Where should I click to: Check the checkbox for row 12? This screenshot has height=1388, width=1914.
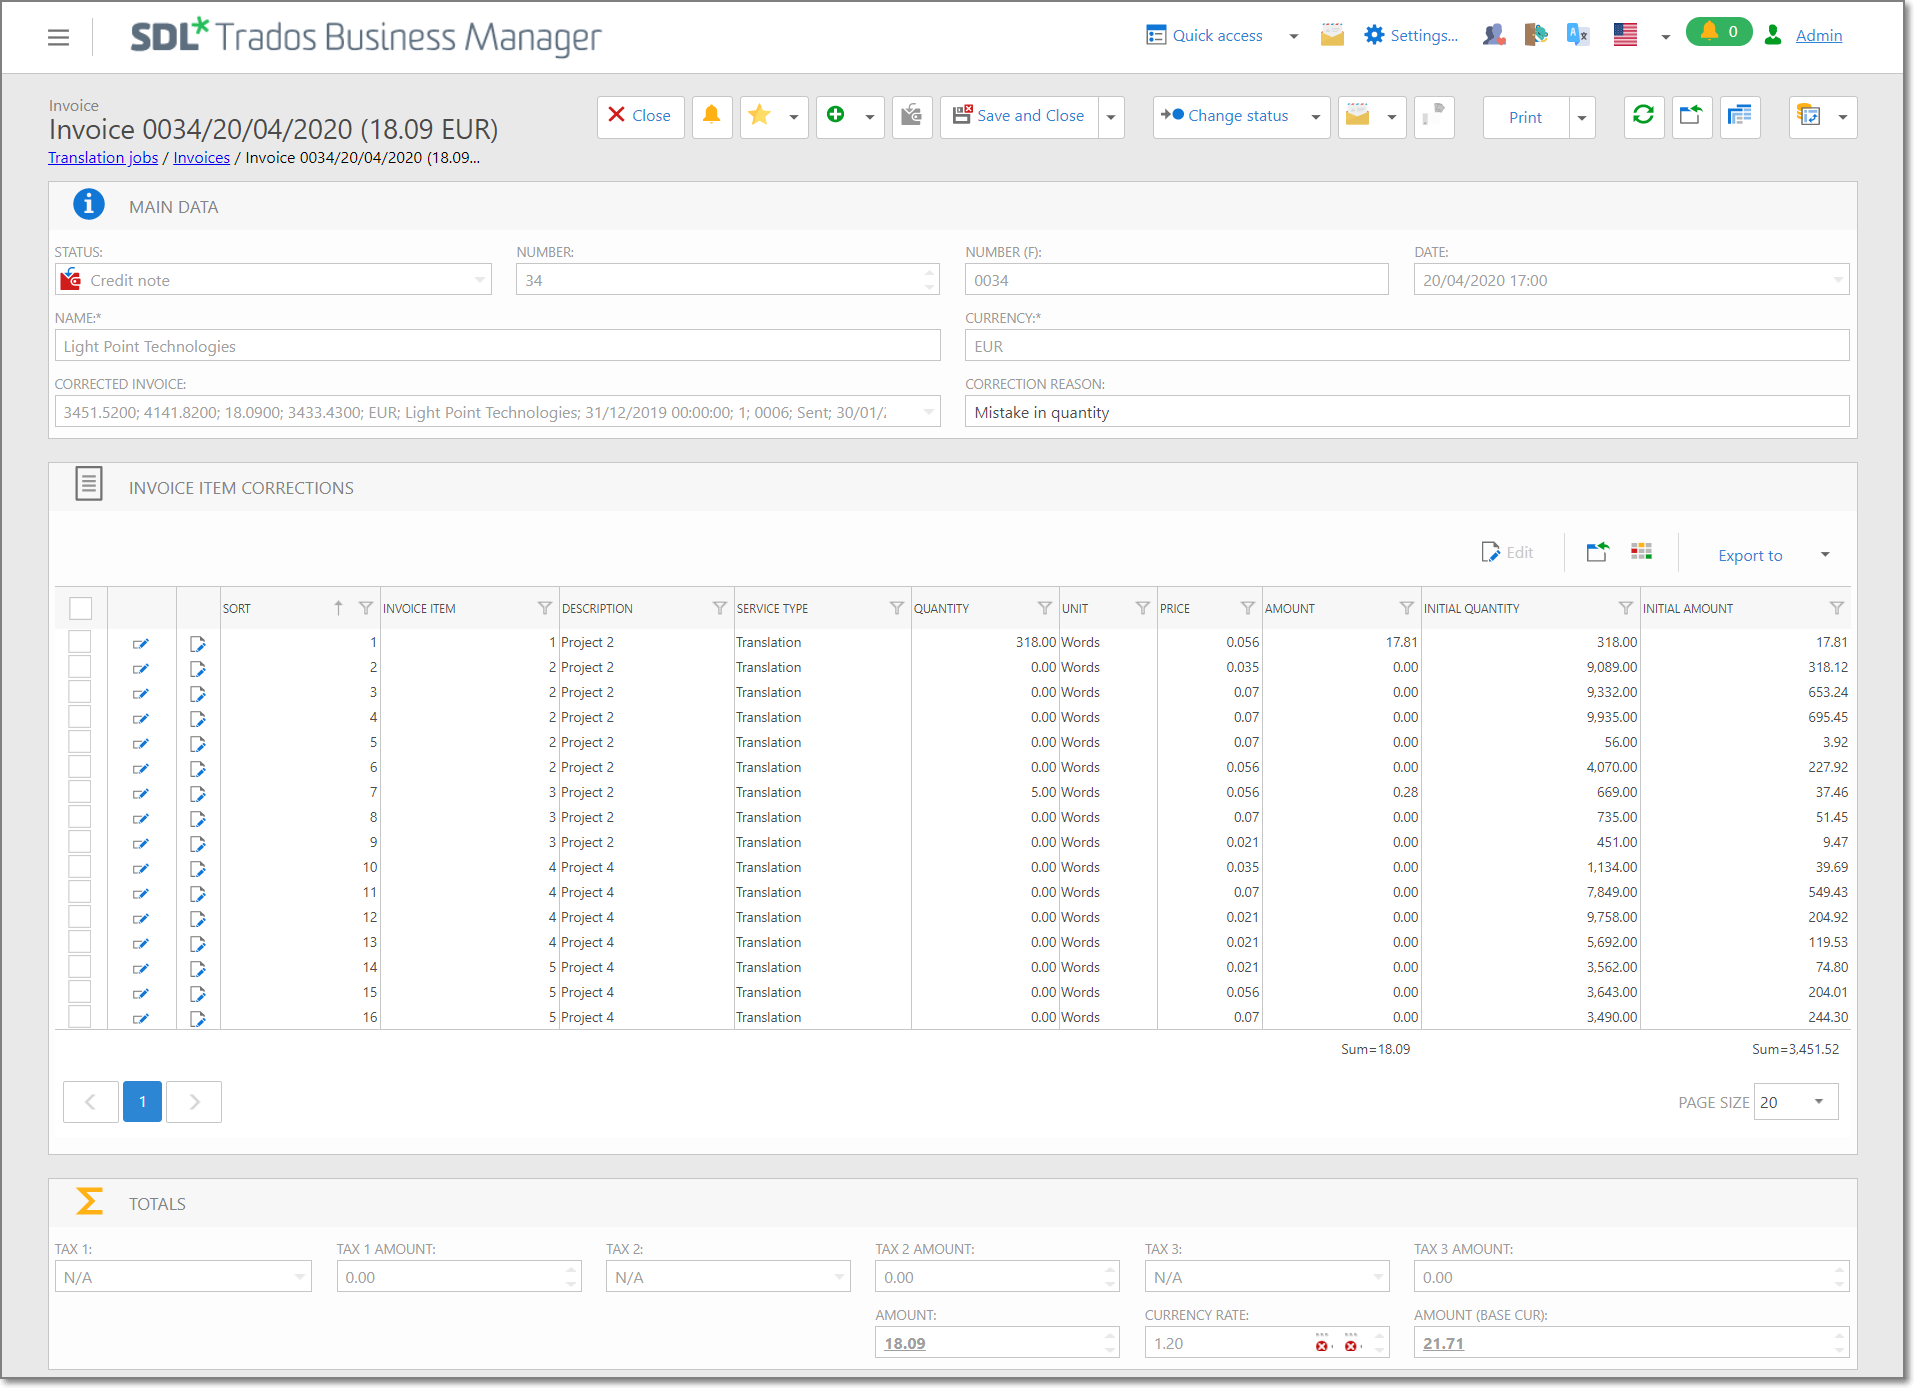pos(80,917)
